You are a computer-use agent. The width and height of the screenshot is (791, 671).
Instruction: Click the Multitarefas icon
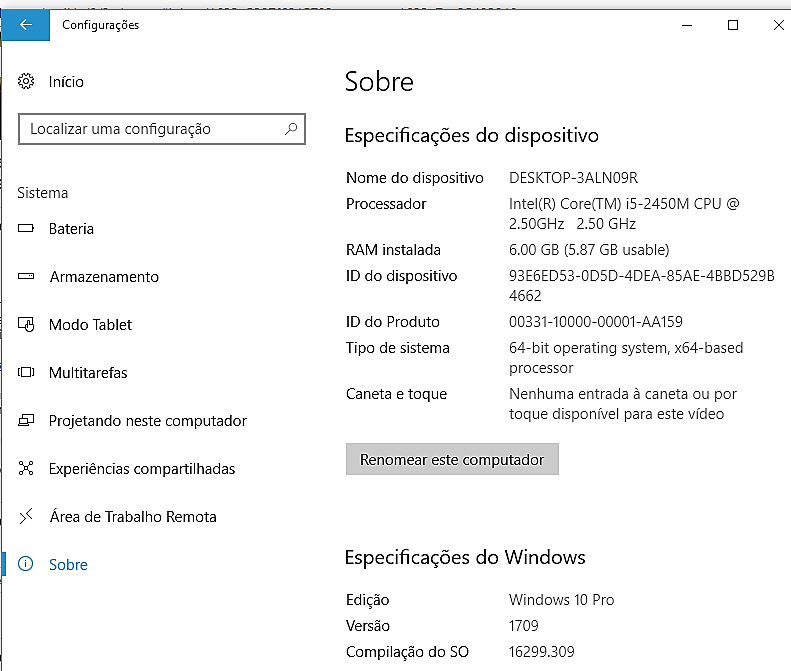click(27, 373)
